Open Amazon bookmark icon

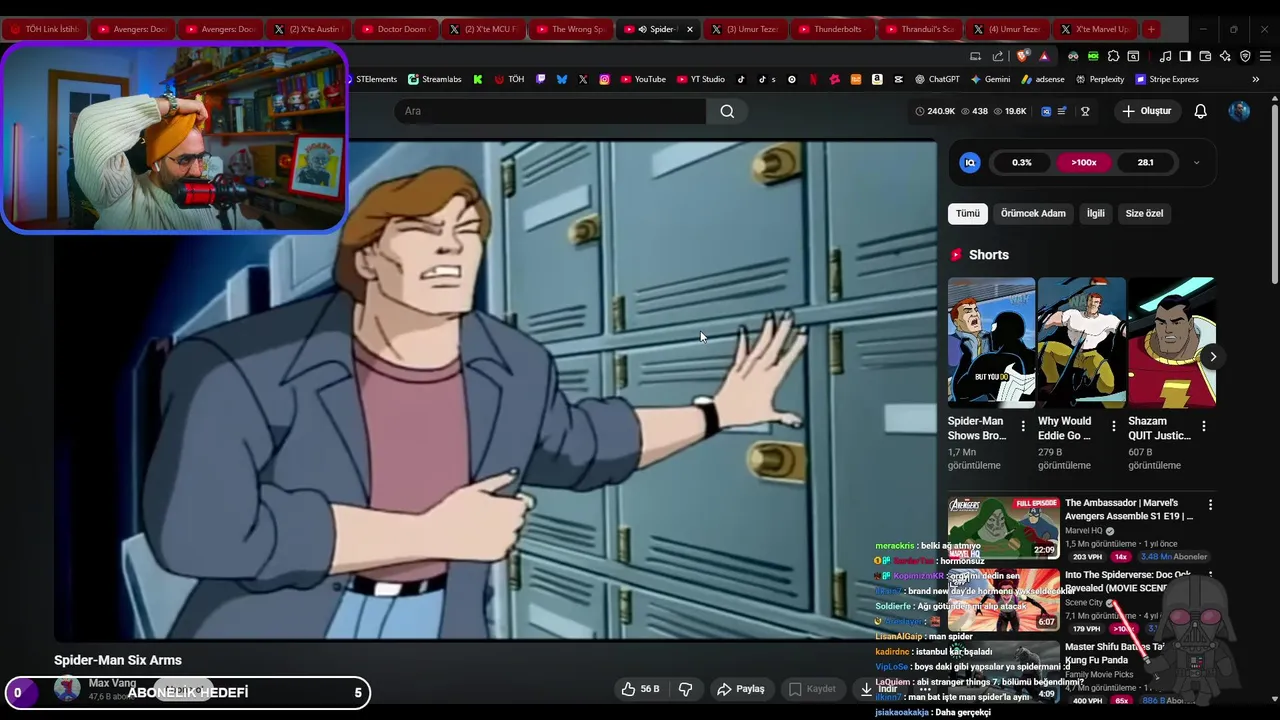[877, 79]
